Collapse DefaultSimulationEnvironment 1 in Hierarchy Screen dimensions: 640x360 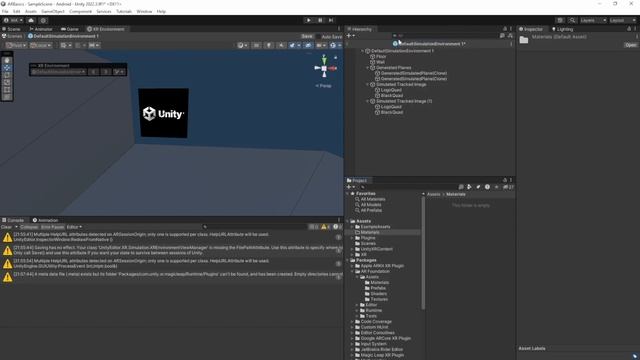[362, 51]
